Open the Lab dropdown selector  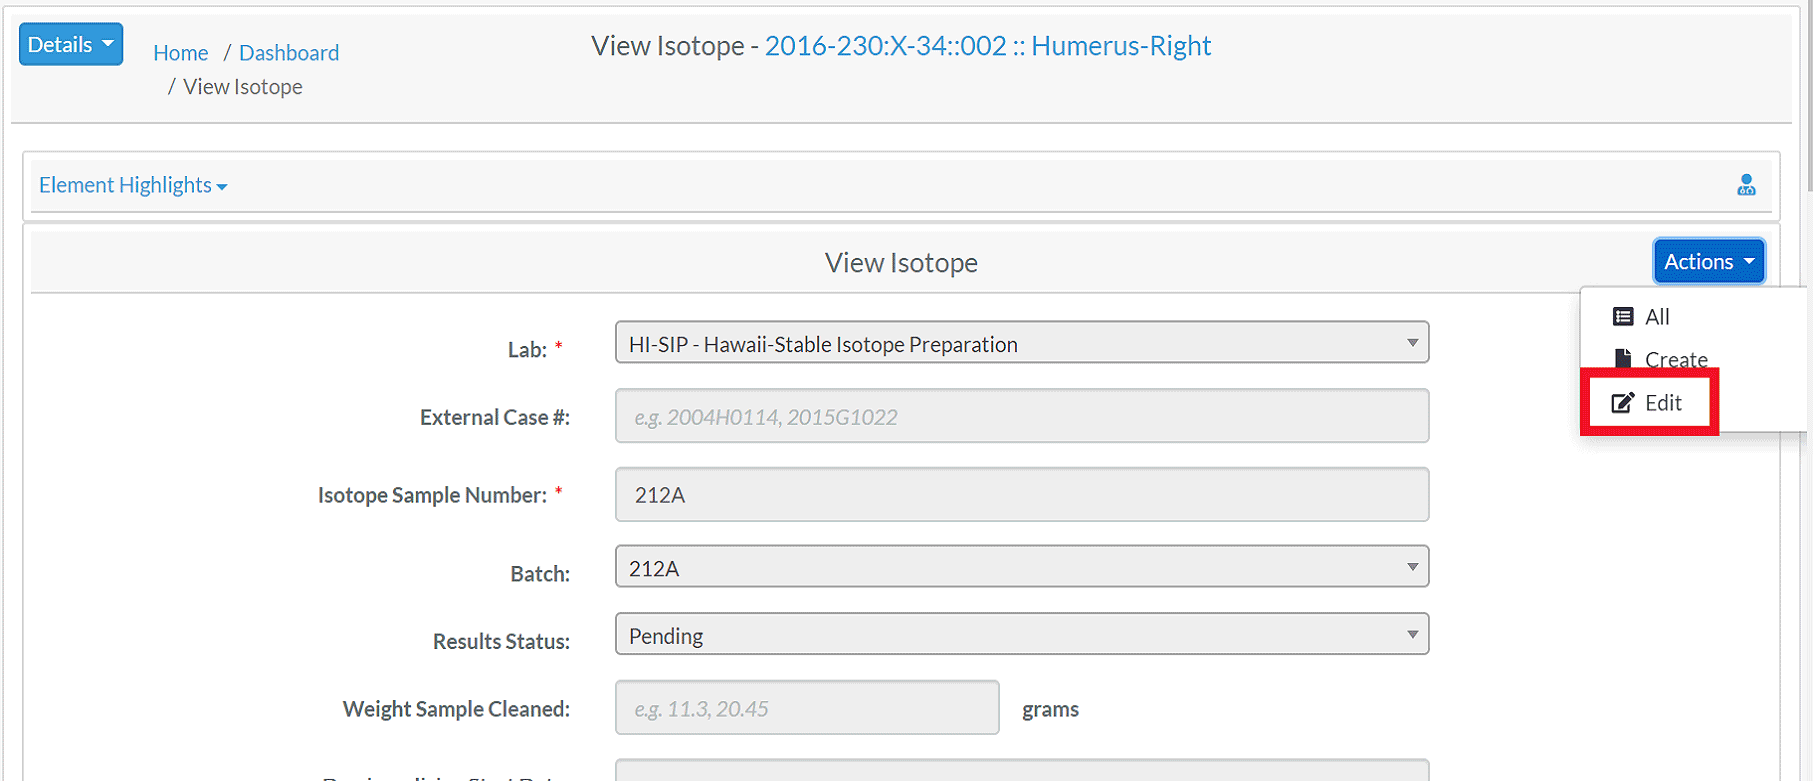click(x=1022, y=343)
